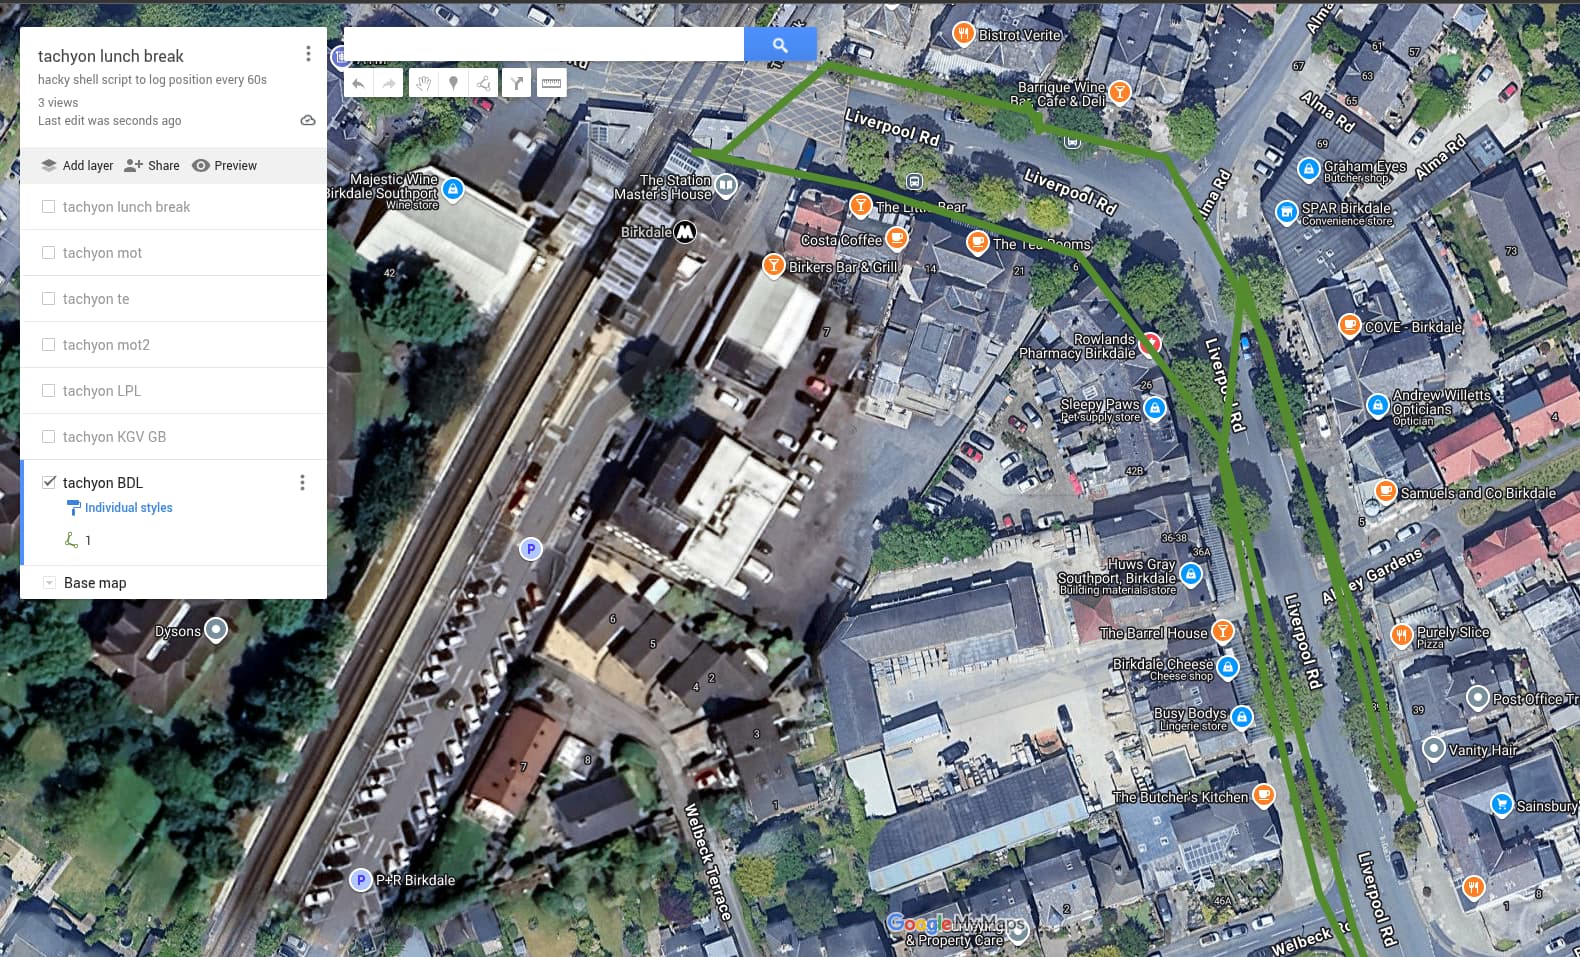Click Birkdale Cheese shop marker
The image size is (1580, 957).
(x=1228, y=667)
